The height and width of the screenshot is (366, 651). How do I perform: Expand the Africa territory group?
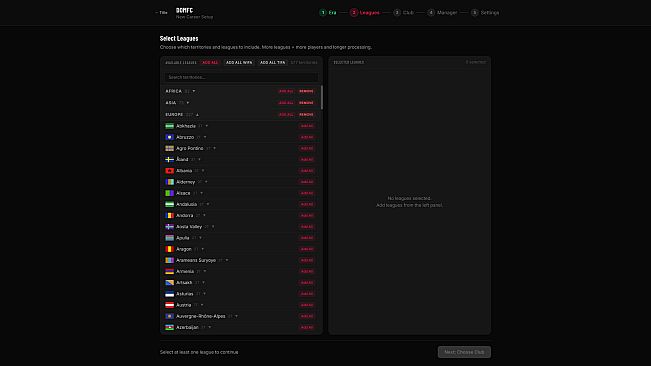click(193, 91)
